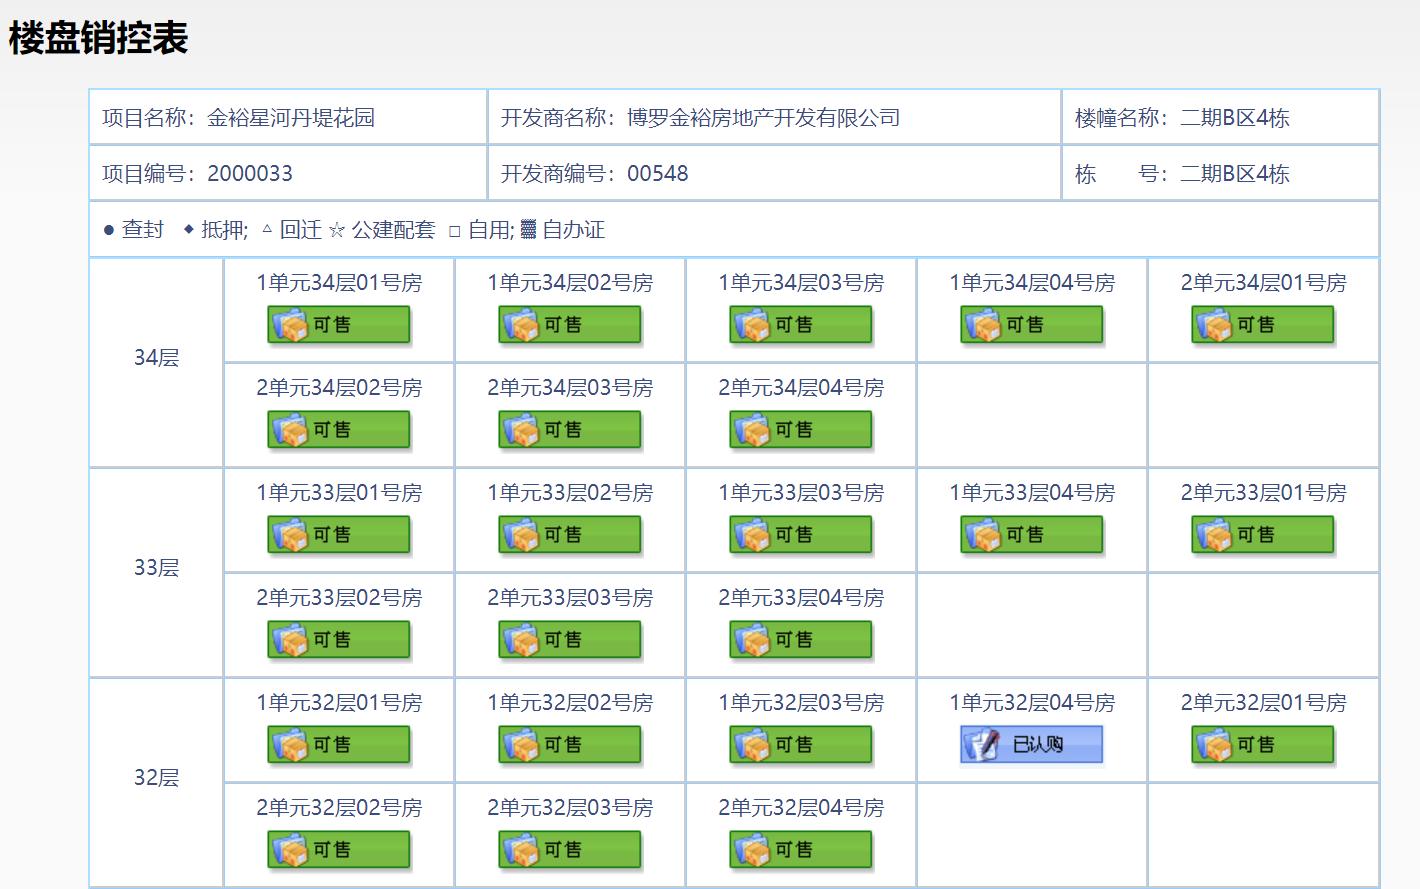Click the 33层 floor label

coord(155,566)
